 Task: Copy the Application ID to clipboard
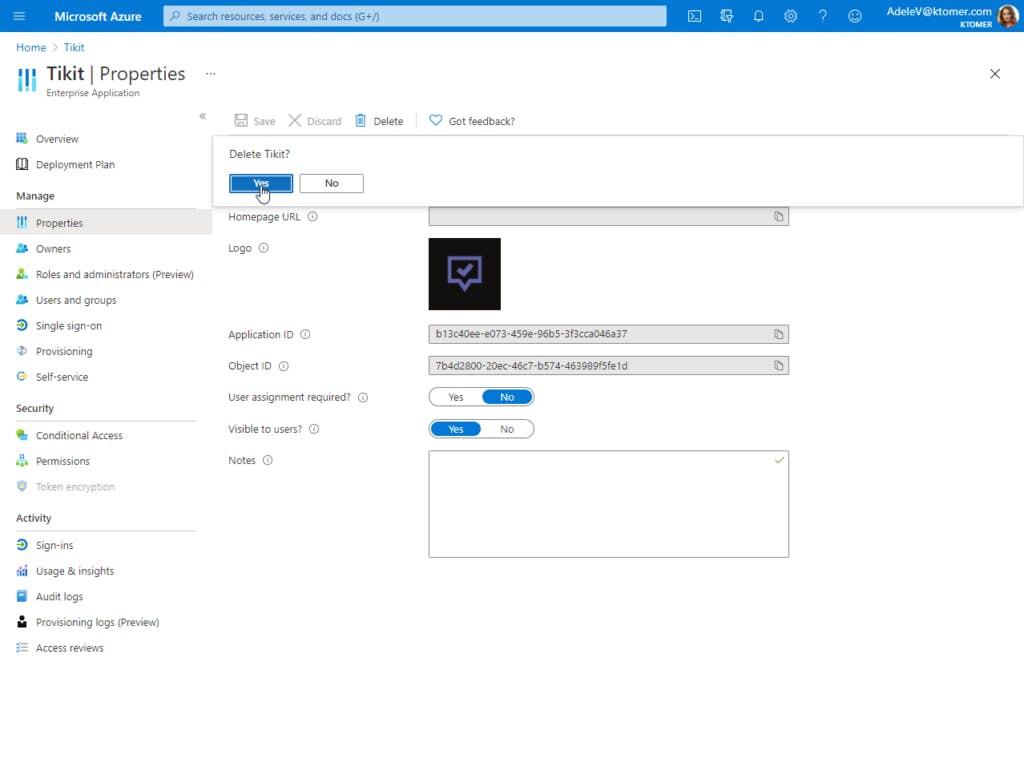779,334
